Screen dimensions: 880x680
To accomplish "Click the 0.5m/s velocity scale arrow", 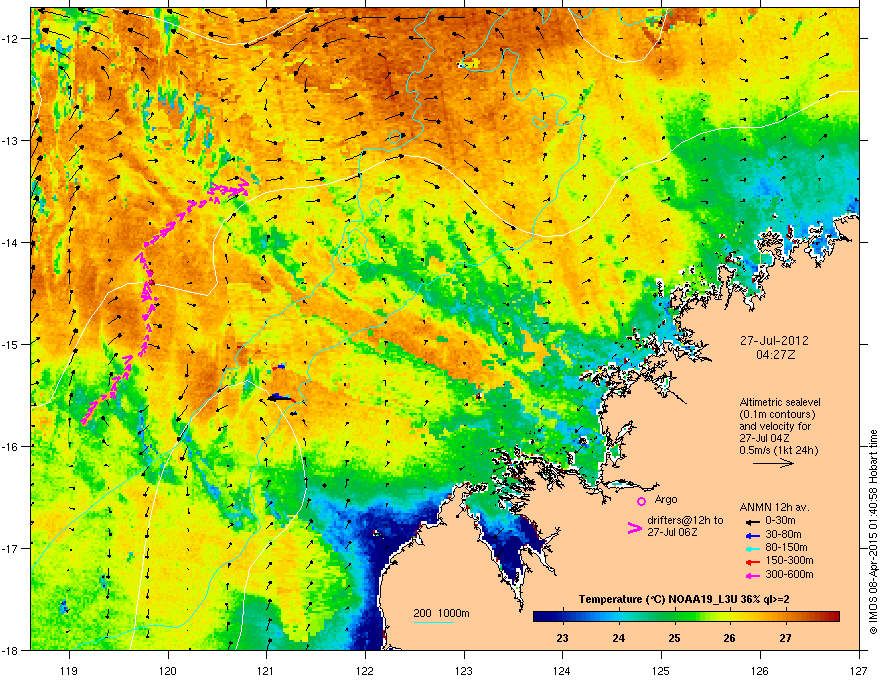I will tap(773, 463).
